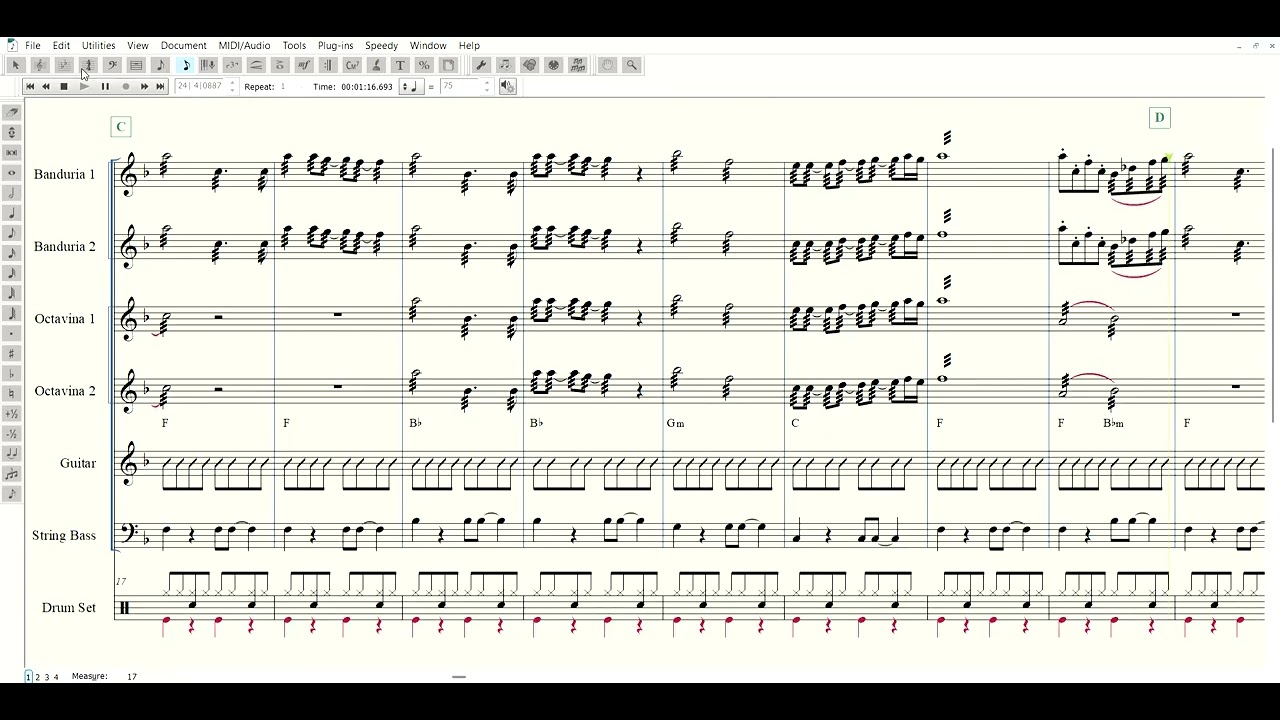Select the Zoom magnifier tool
Screen dimensions: 1280x720
click(x=632, y=65)
